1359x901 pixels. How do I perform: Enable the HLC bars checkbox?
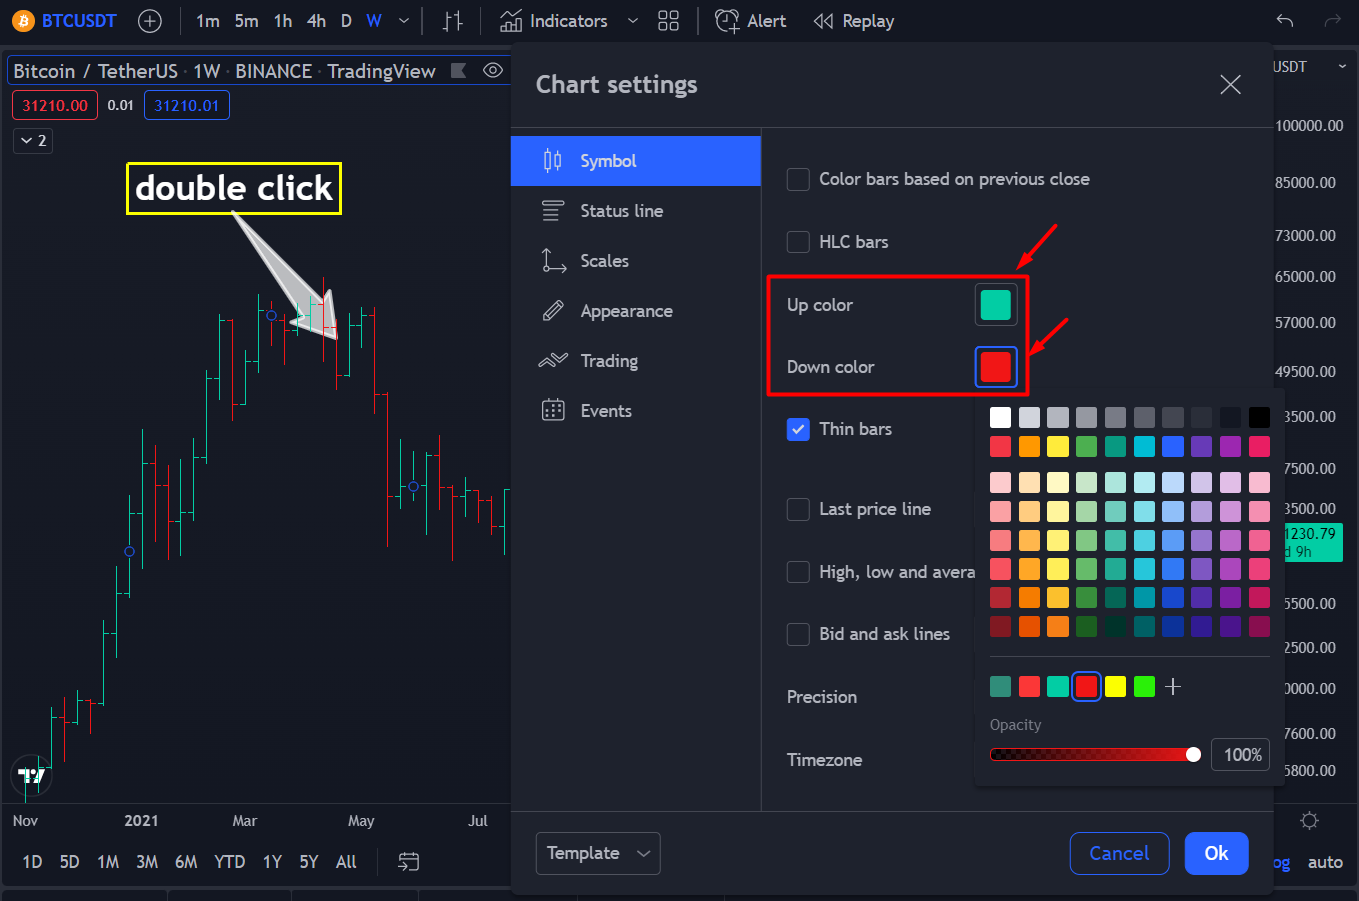pos(798,242)
